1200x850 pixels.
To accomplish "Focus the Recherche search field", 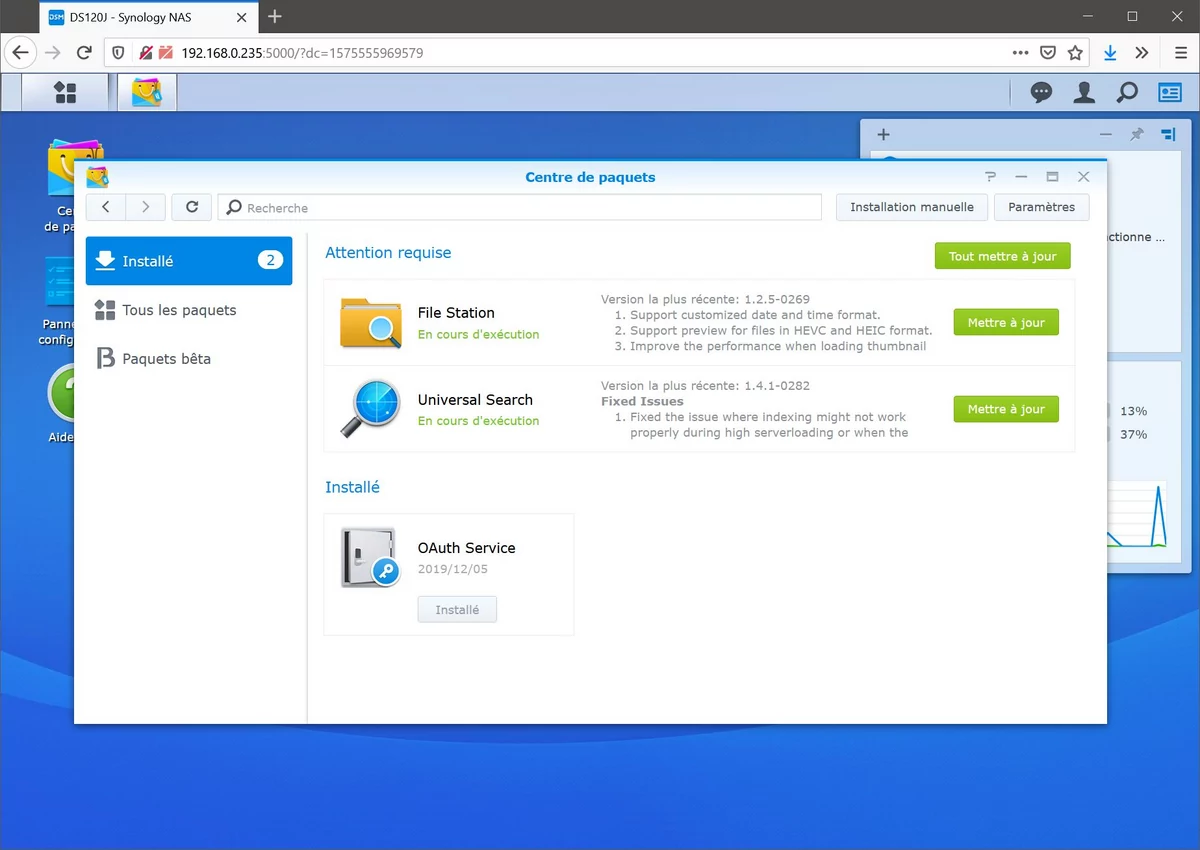I will coord(520,207).
